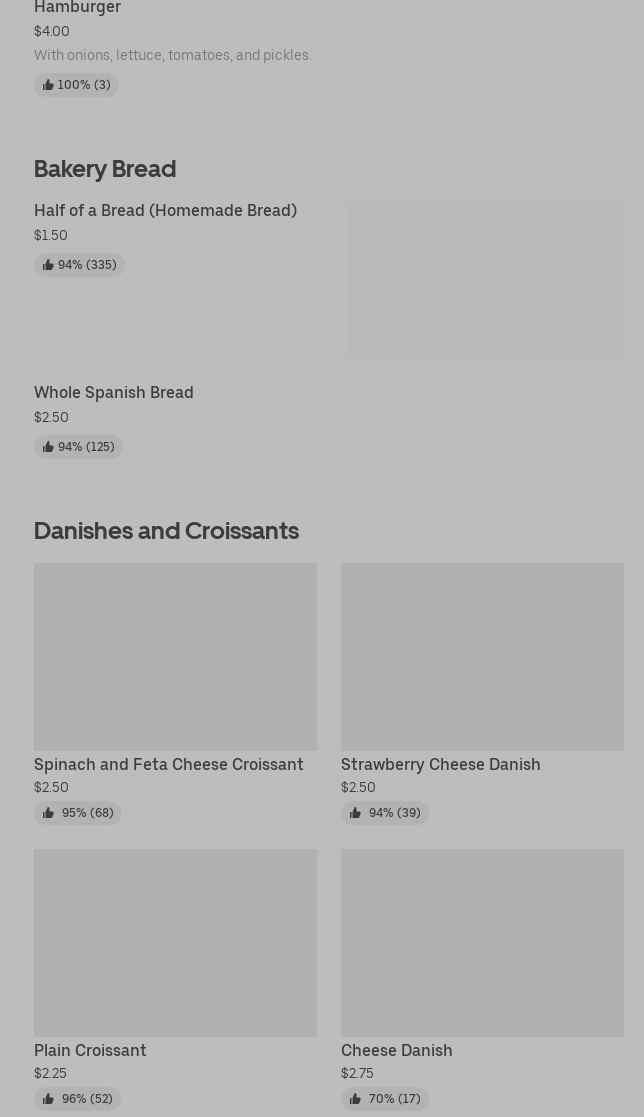
Task: Click thumbs-up icon for Strawberry Cheese Danish
Action: coord(355,813)
